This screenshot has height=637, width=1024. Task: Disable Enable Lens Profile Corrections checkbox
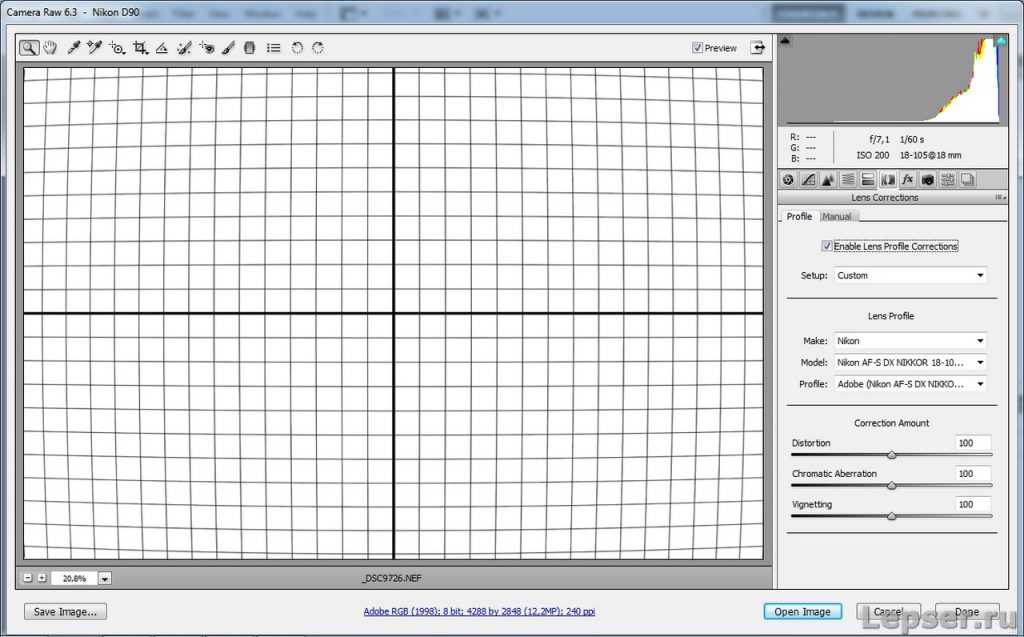826,246
